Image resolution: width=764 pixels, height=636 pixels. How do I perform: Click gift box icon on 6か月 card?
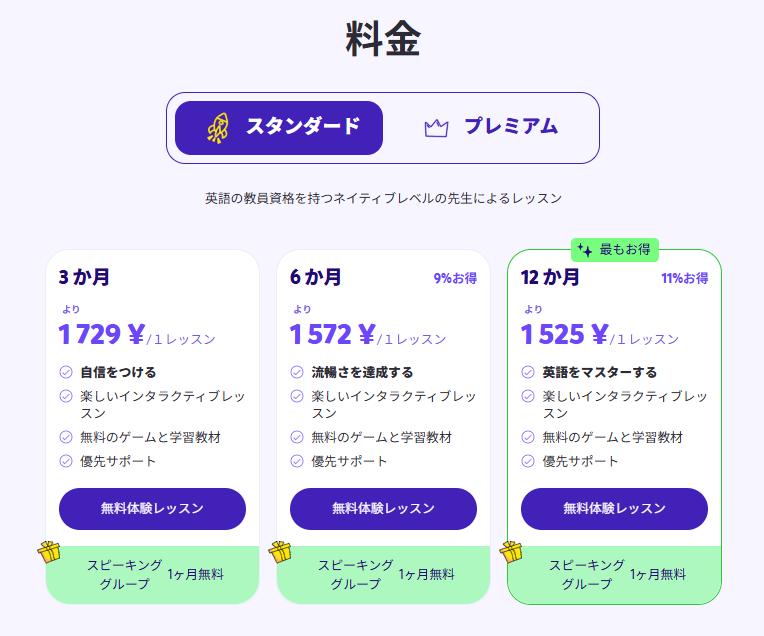(x=280, y=552)
